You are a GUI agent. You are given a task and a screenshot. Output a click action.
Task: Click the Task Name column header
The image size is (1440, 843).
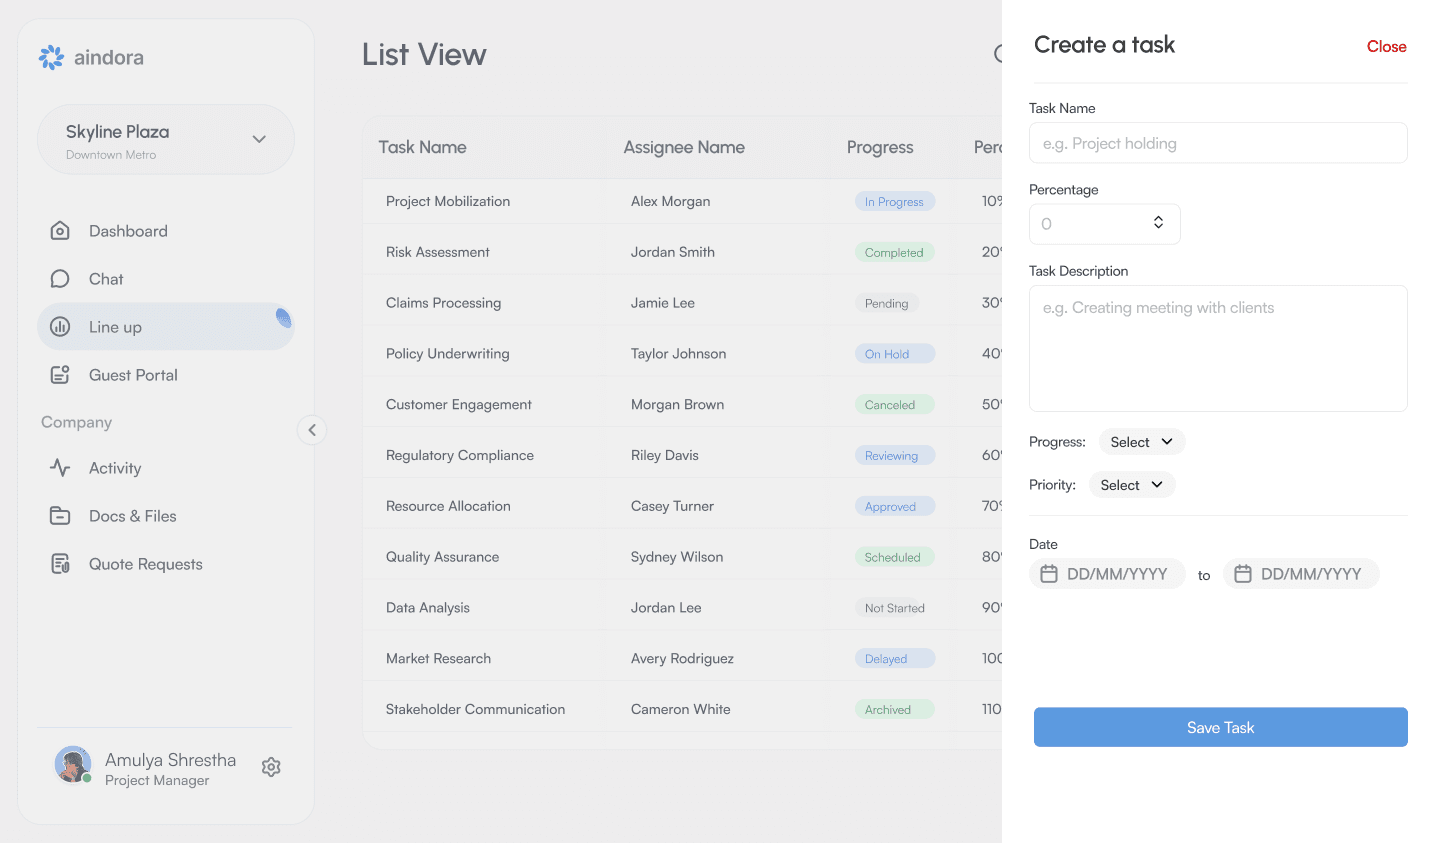422,147
